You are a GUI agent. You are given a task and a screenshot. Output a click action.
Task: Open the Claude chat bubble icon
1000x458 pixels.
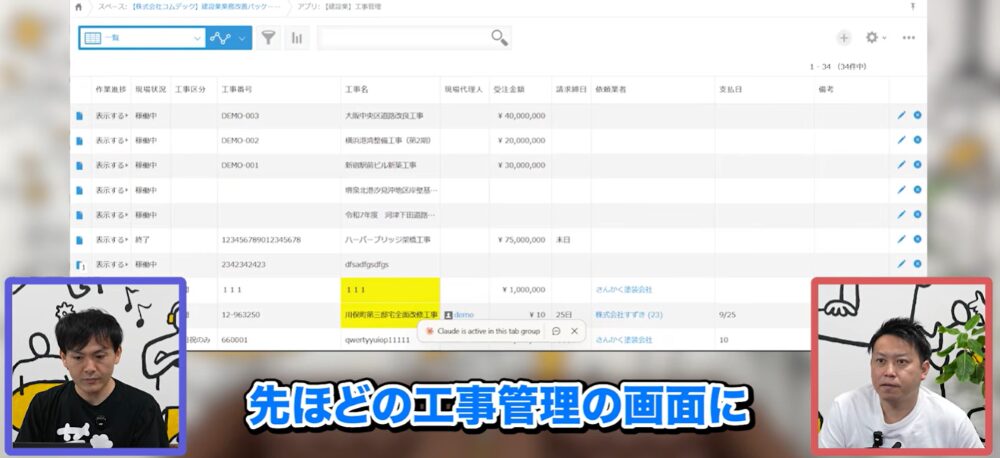(556, 331)
